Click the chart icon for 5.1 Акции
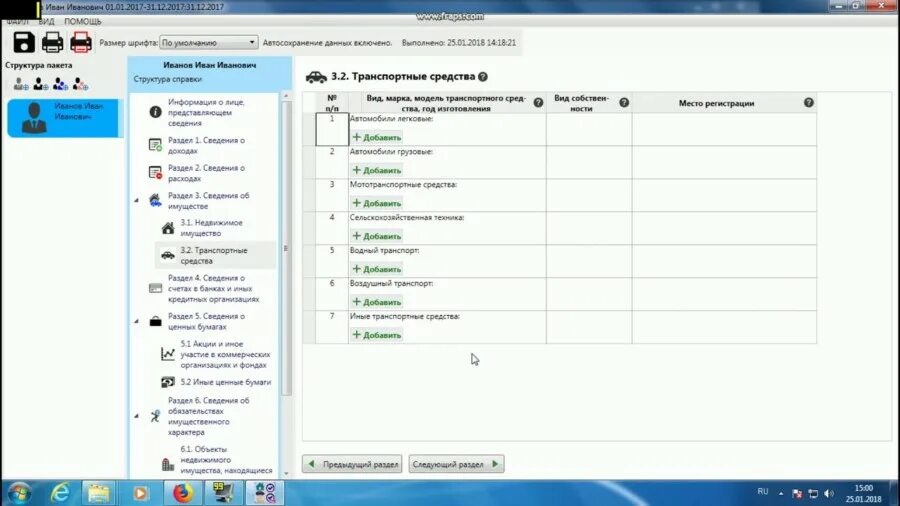The image size is (900, 506). pos(168,354)
